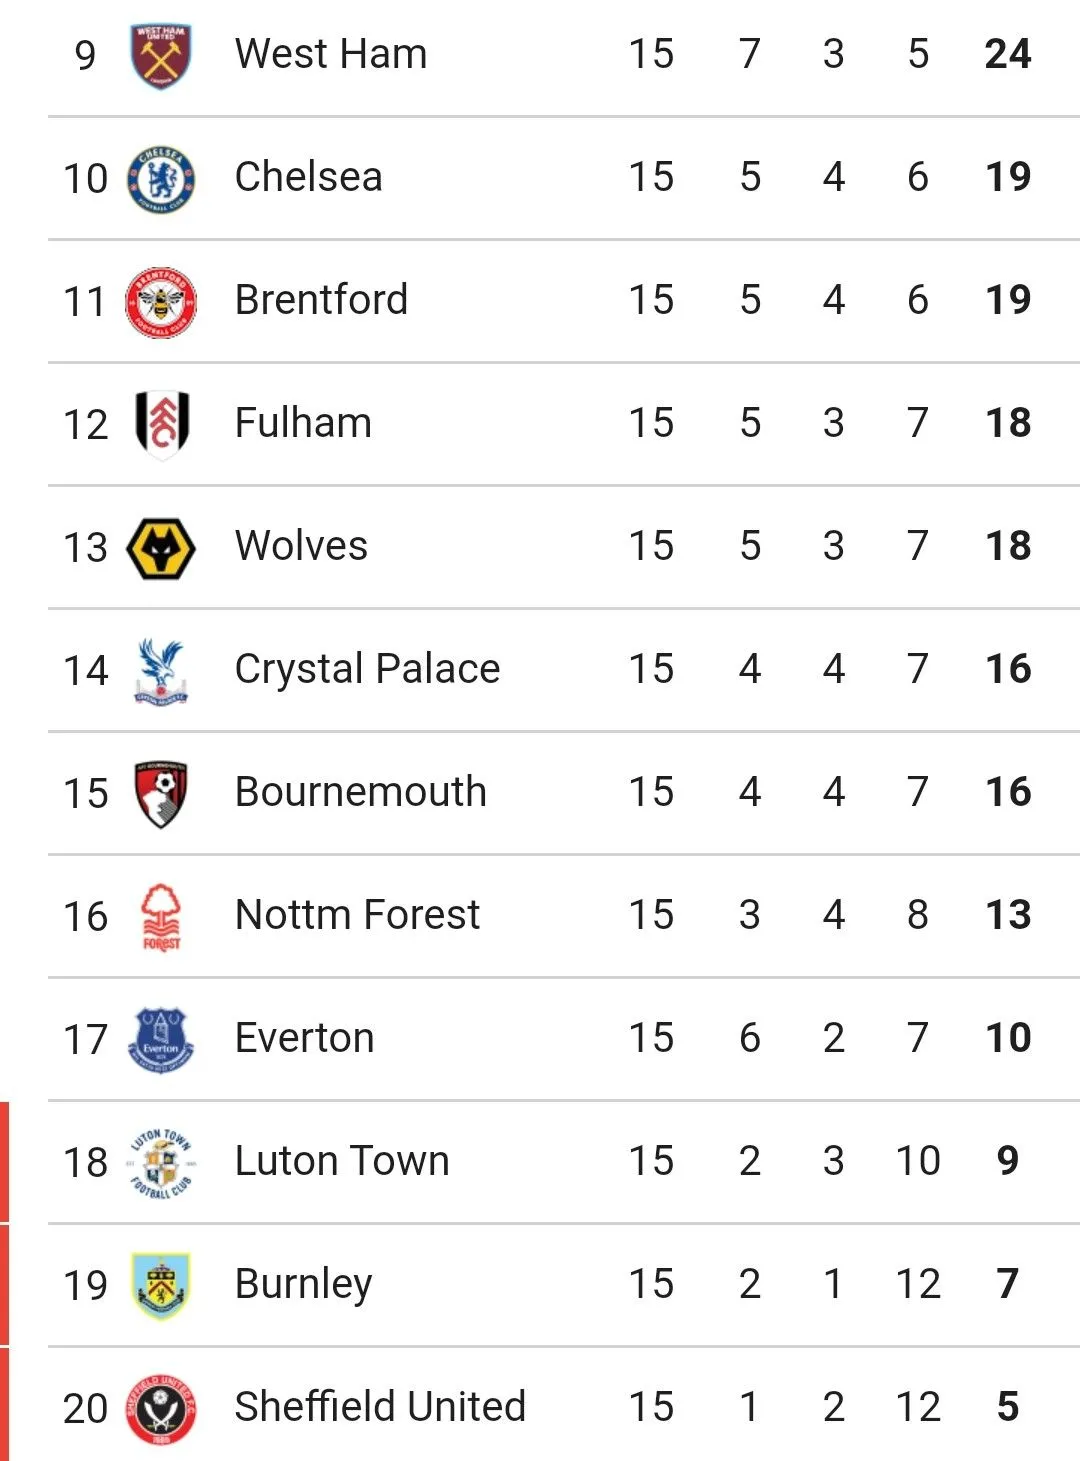
Task: Open the Sheffield United team name
Action: pyautogui.click(x=380, y=1407)
